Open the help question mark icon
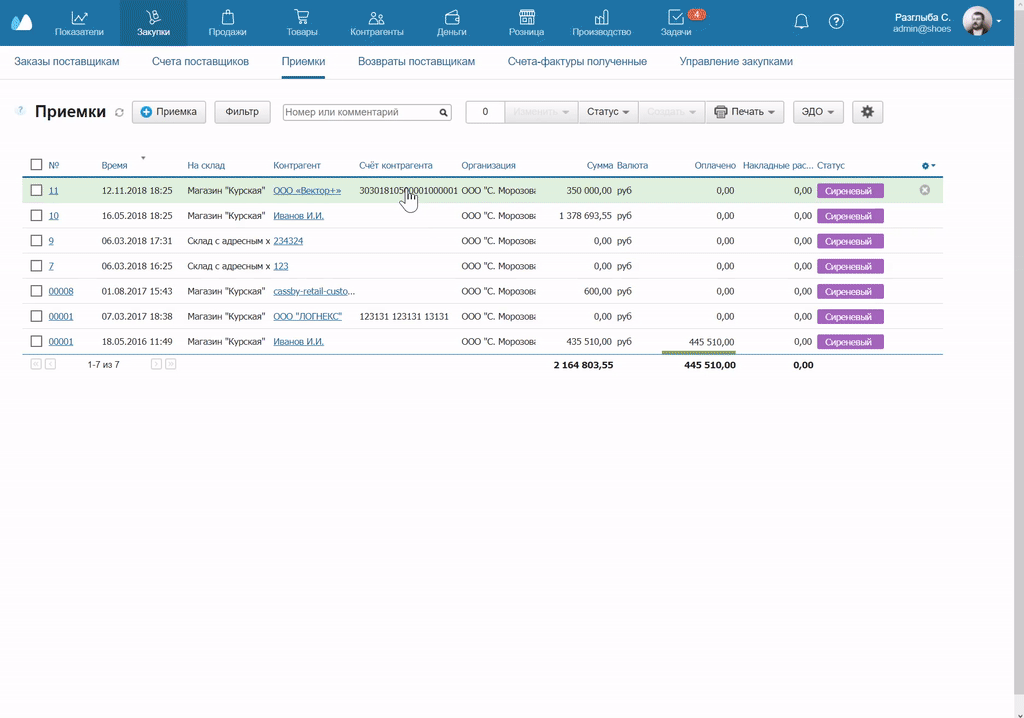The width and height of the screenshot is (1024, 718). point(837,22)
